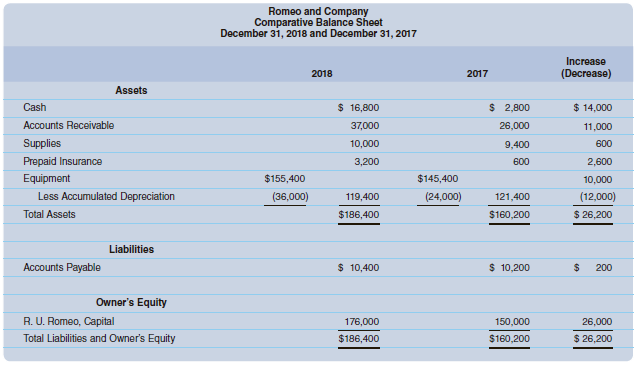Image resolution: width=639 pixels, height=367 pixels.
Task: Select the Supplies increase '600'
Action: click(x=604, y=144)
